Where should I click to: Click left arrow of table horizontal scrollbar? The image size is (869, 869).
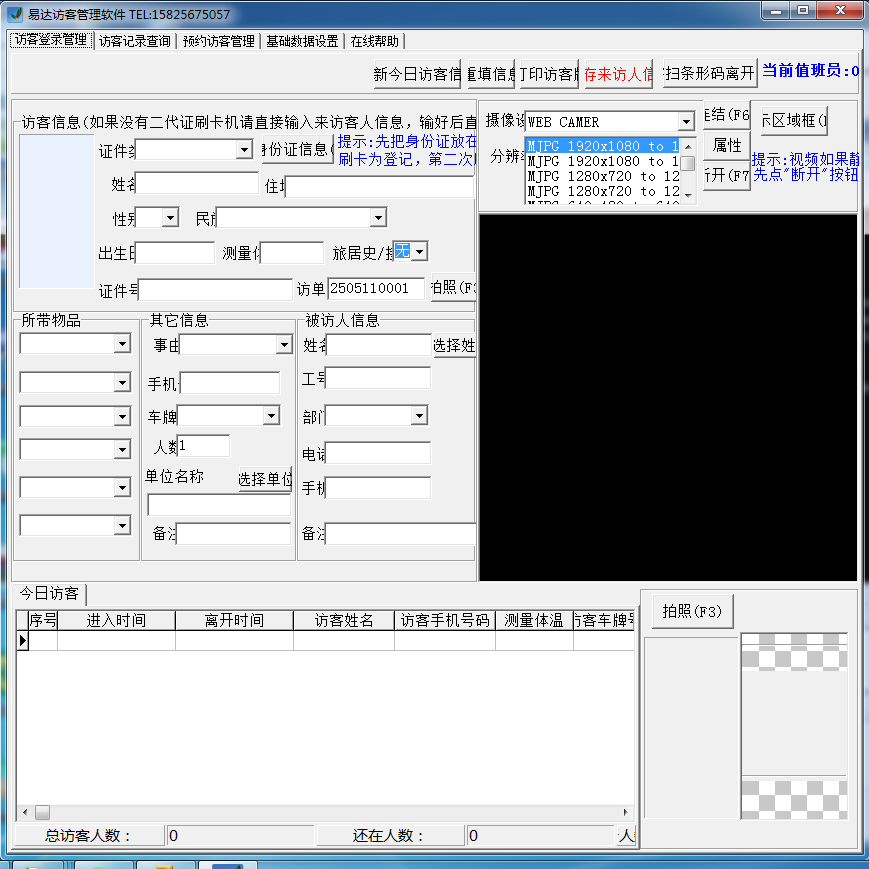pyautogui.click(x=25, y=812)
